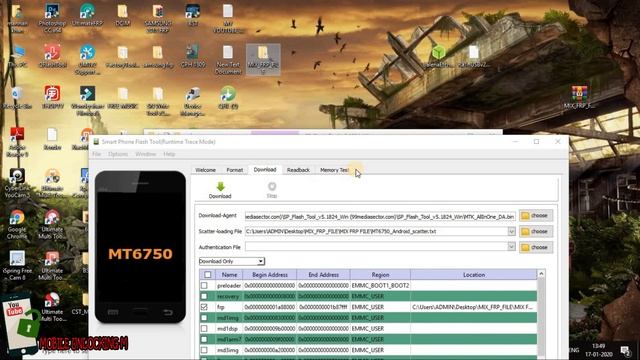Click the ENG language indicator in the tray
Screen dimensions: 640x360
(574, 350)
